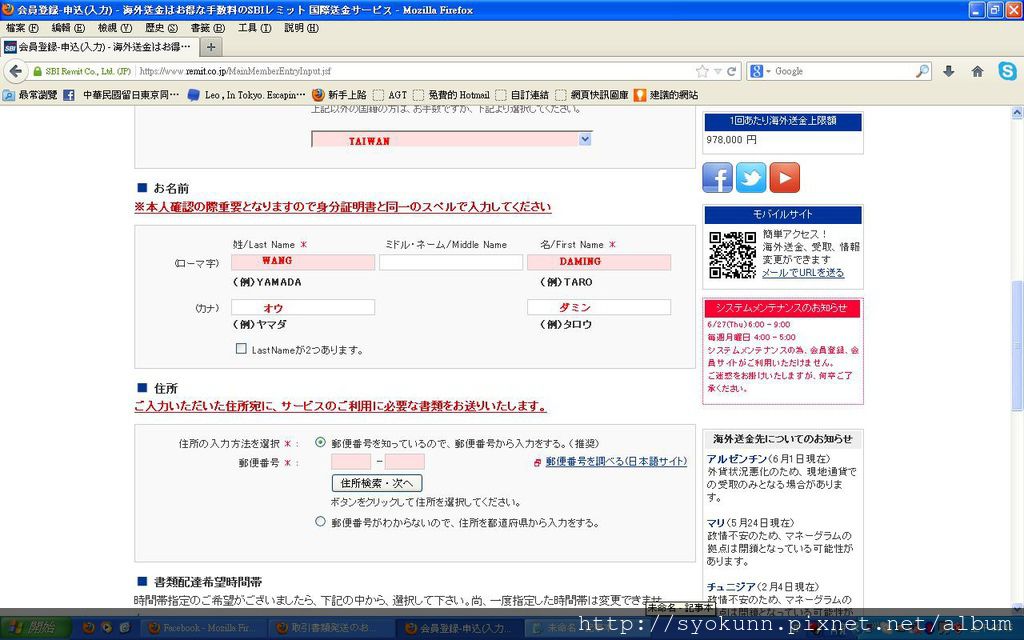Click the address bar URL
This screenshot has height=640, width=1024.
(x=235, y=71)
